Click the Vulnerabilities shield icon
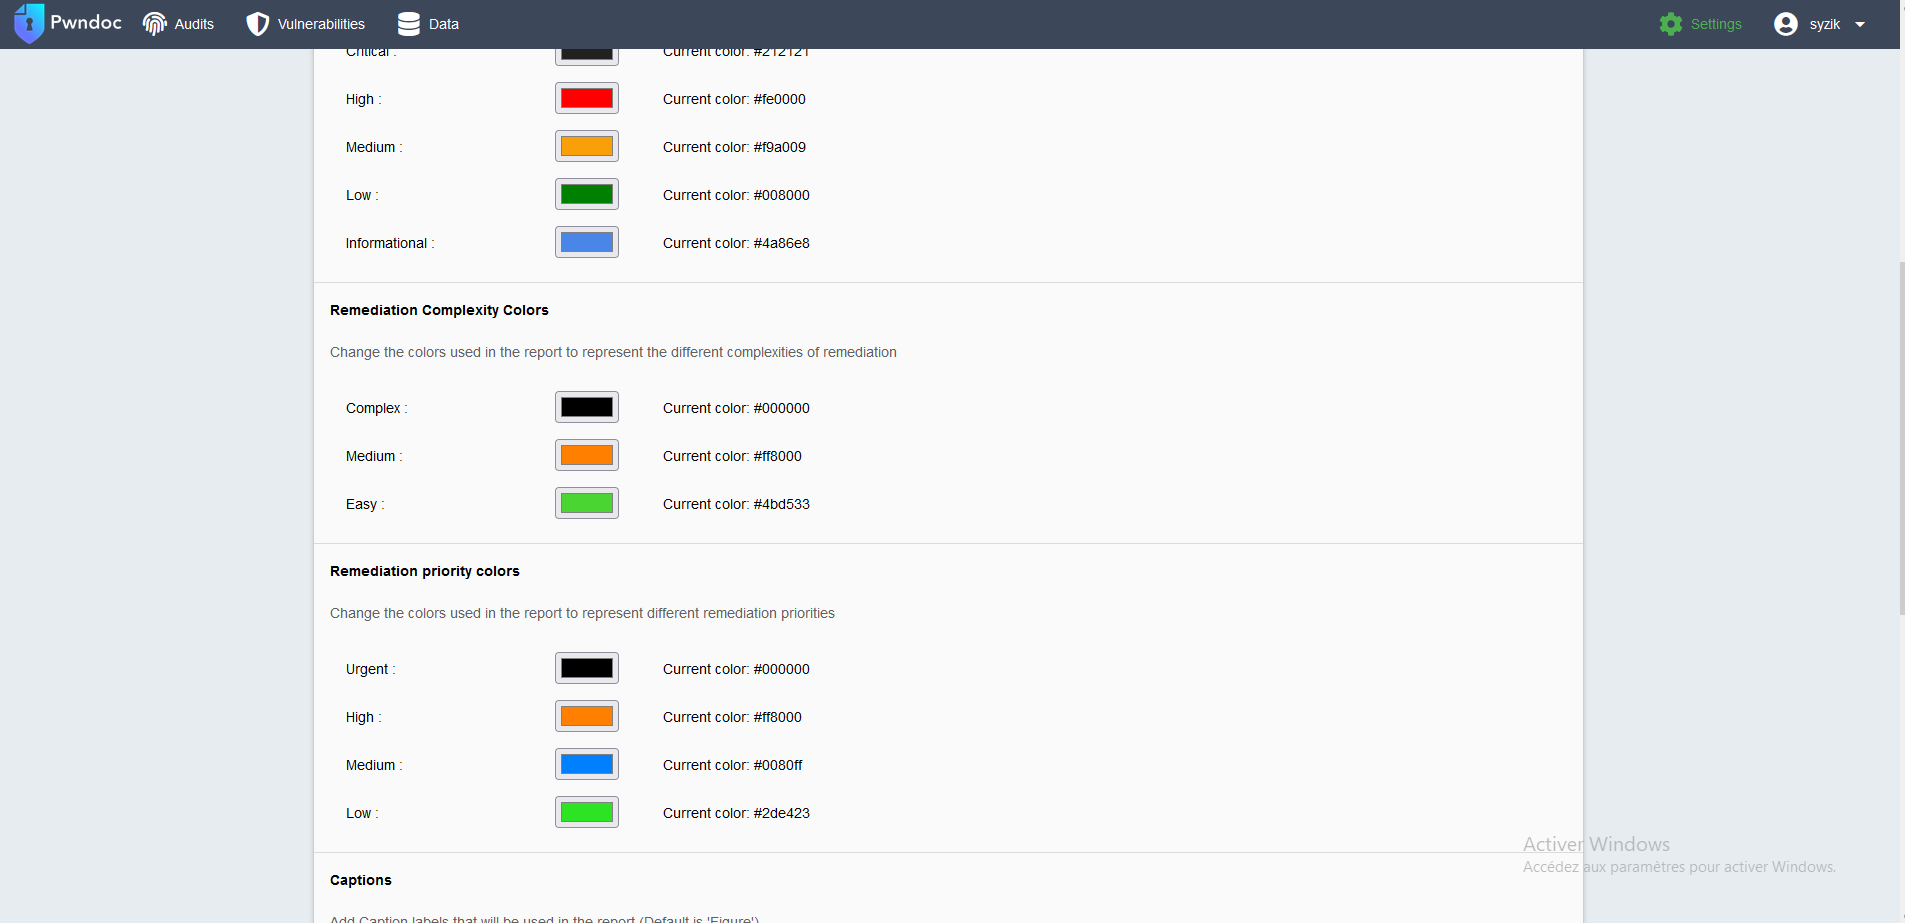 (x=258, y=24)
